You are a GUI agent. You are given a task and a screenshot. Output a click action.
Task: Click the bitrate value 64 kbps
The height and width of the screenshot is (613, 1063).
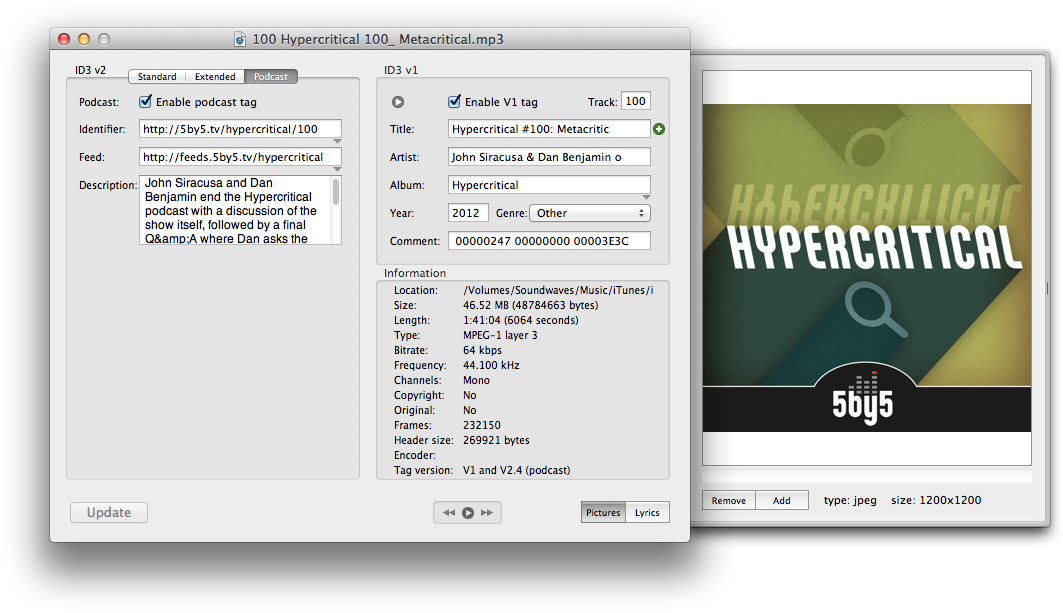pyautogui.click(x=483, y=350)
